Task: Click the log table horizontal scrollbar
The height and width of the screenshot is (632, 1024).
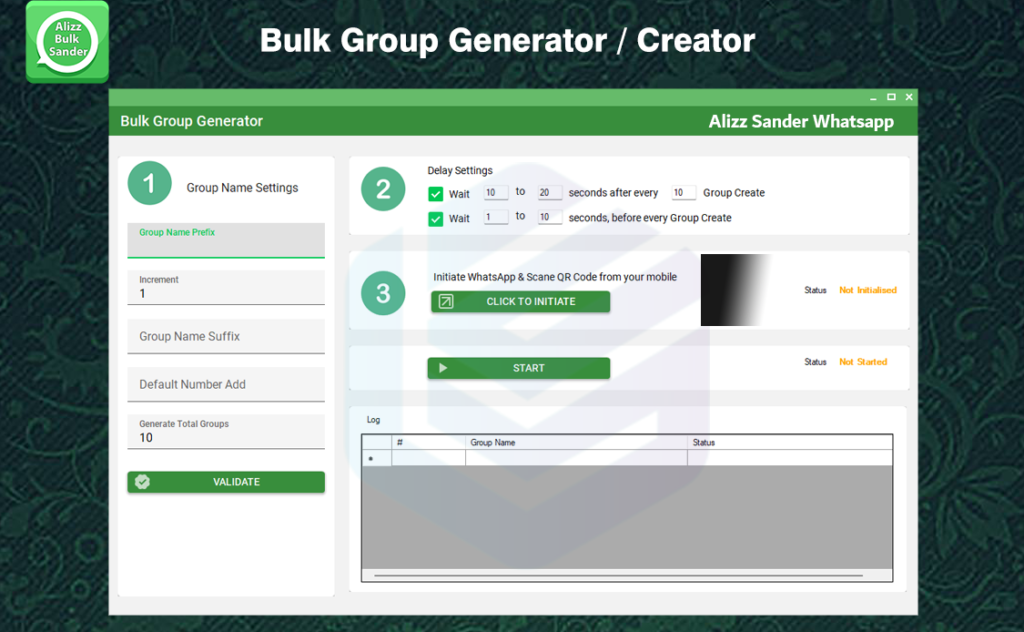Action: [625, 576]
